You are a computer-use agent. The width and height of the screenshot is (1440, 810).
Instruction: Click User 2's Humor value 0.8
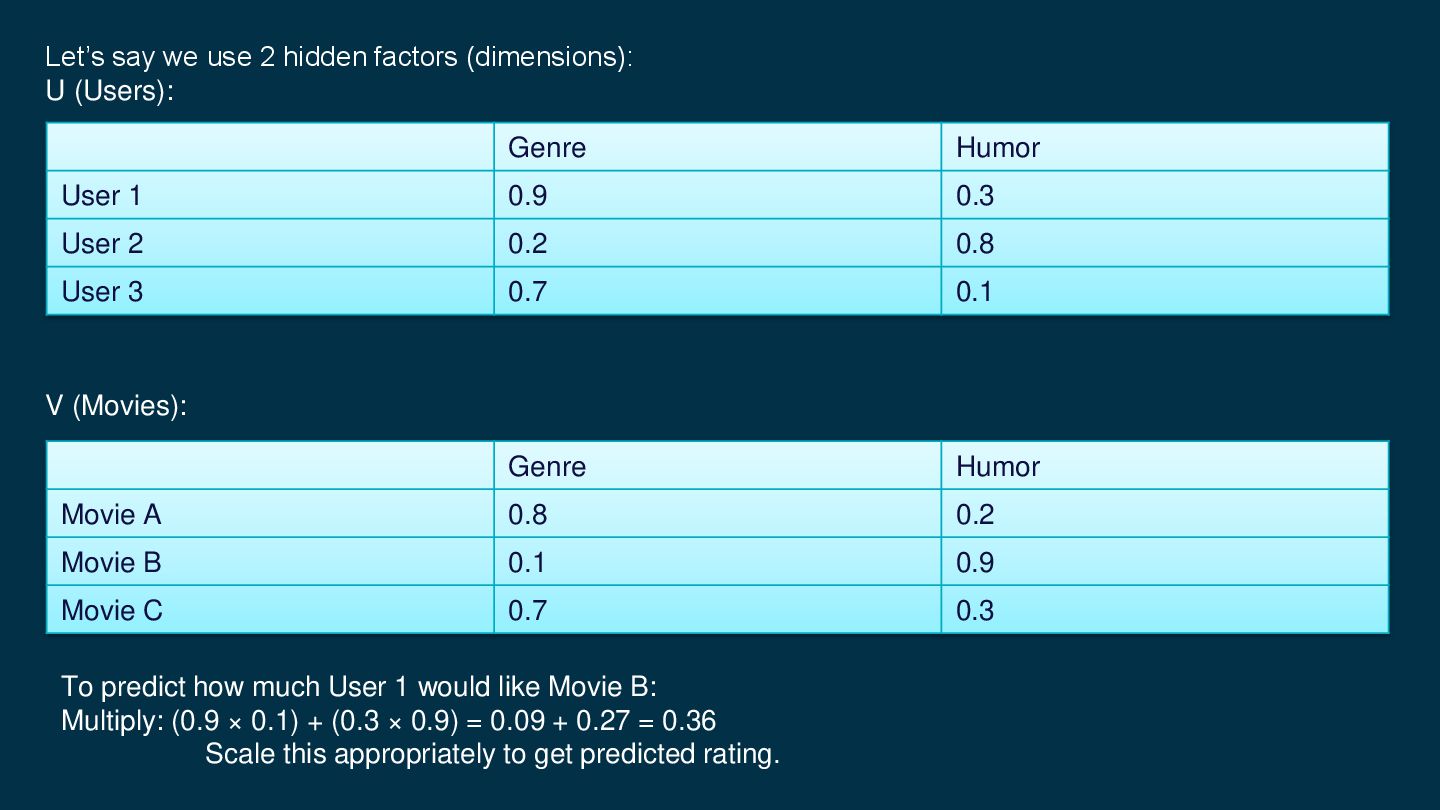click(975, 244)
